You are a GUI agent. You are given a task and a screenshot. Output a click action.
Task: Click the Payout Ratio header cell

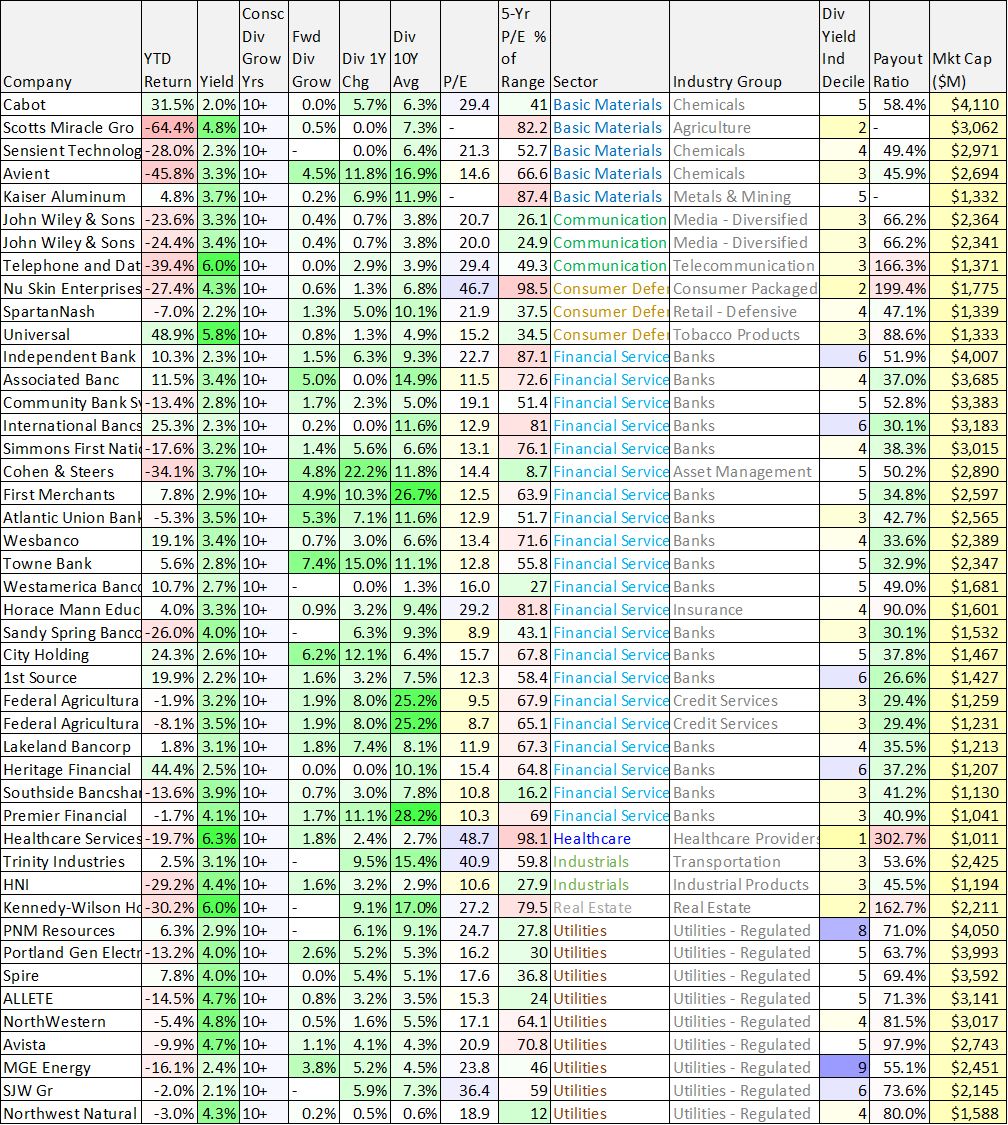coord(899,47)
